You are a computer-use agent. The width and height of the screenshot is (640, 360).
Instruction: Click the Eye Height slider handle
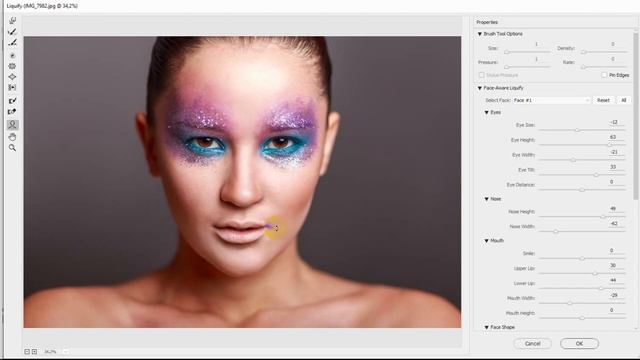click(x=610, y=145)
